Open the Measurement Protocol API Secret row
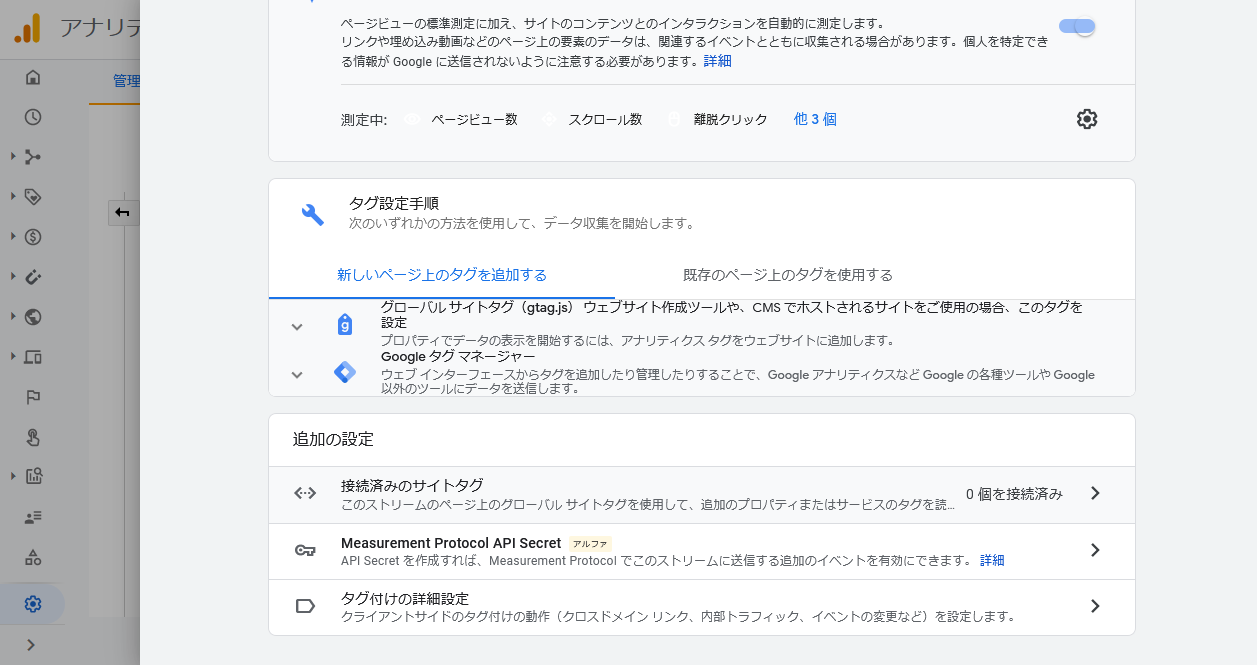Viewport: 1257px width, 665px height. click(x=702, y=551)
